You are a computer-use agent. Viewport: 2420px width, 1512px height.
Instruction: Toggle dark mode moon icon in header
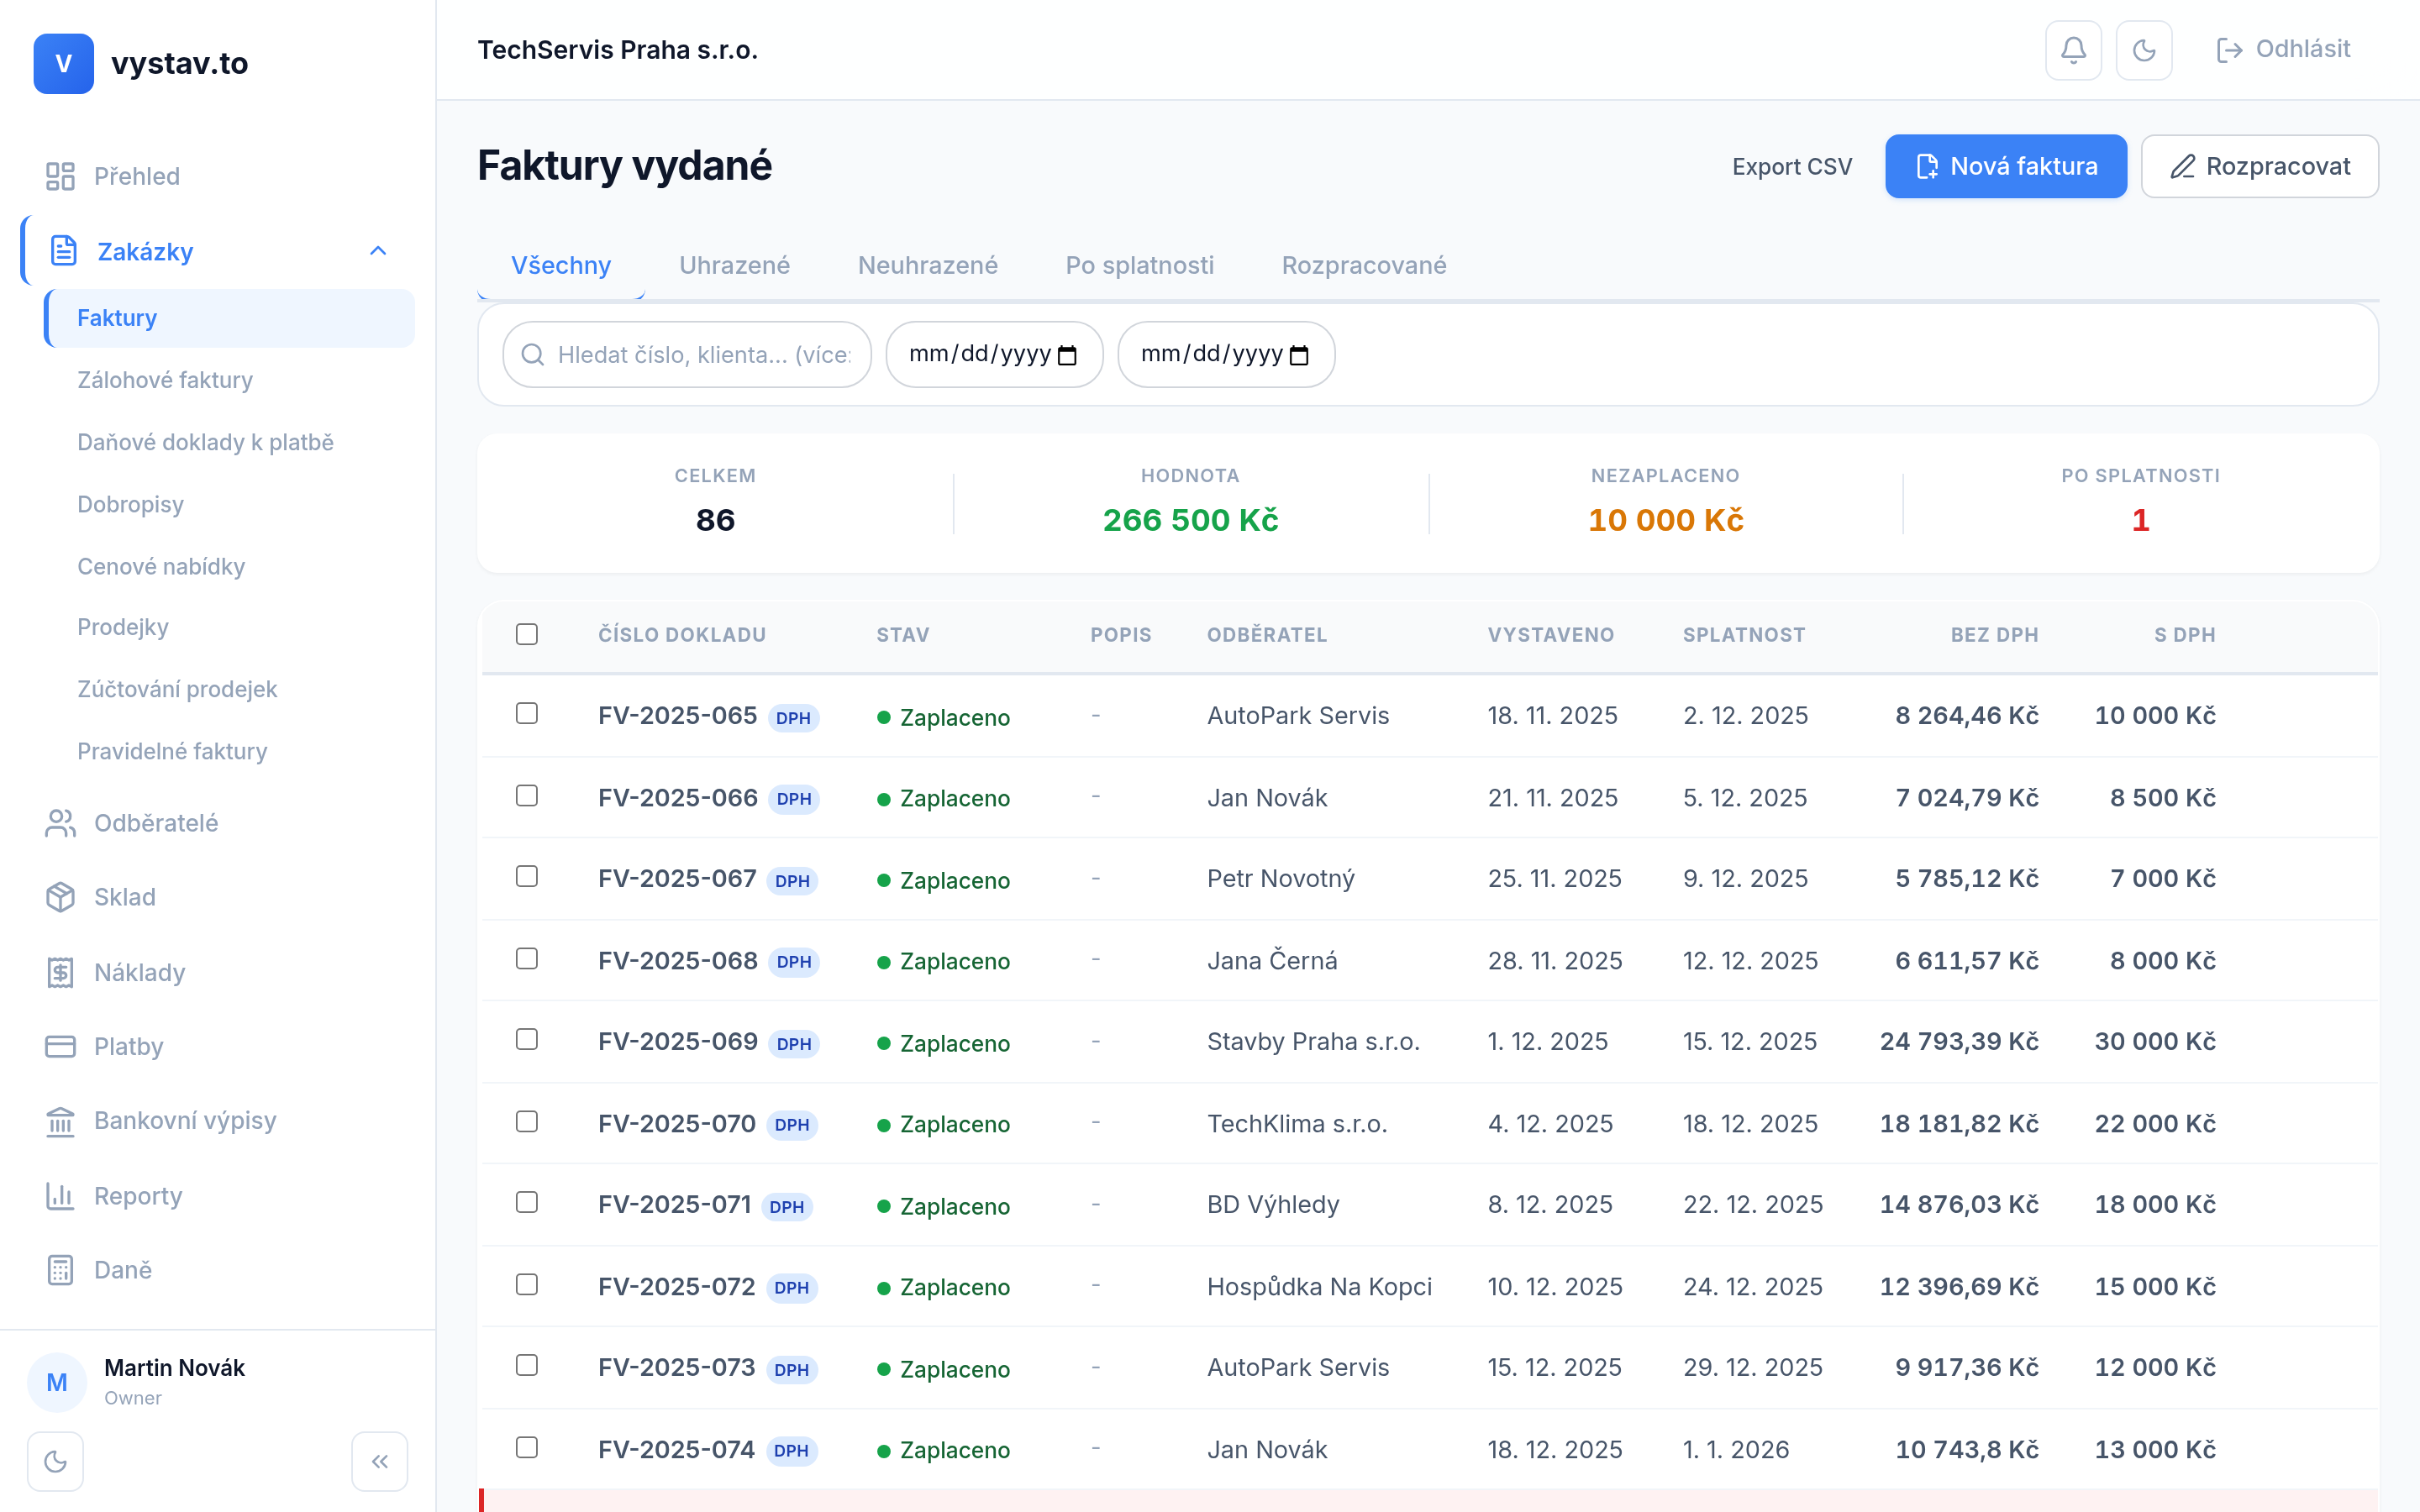pyautogui.click(x=2143, y=50)
